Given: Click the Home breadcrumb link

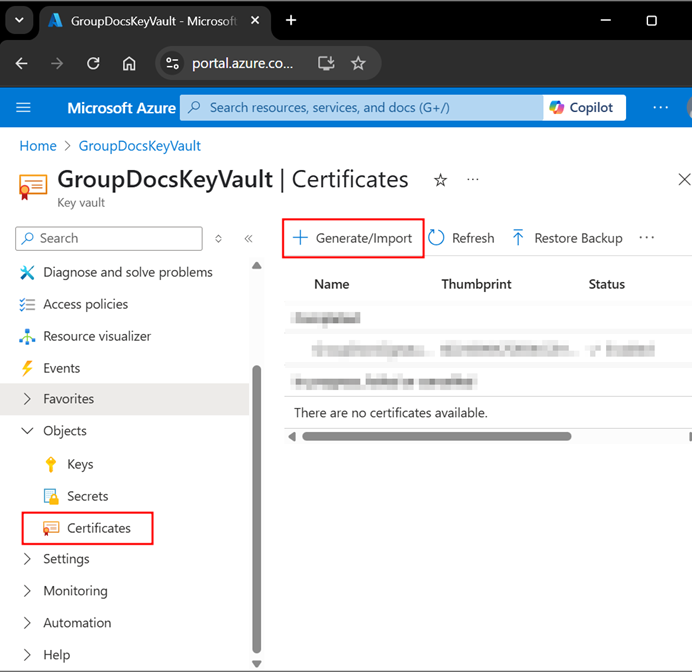Looking at the screenshot, I should coord(38,146).
